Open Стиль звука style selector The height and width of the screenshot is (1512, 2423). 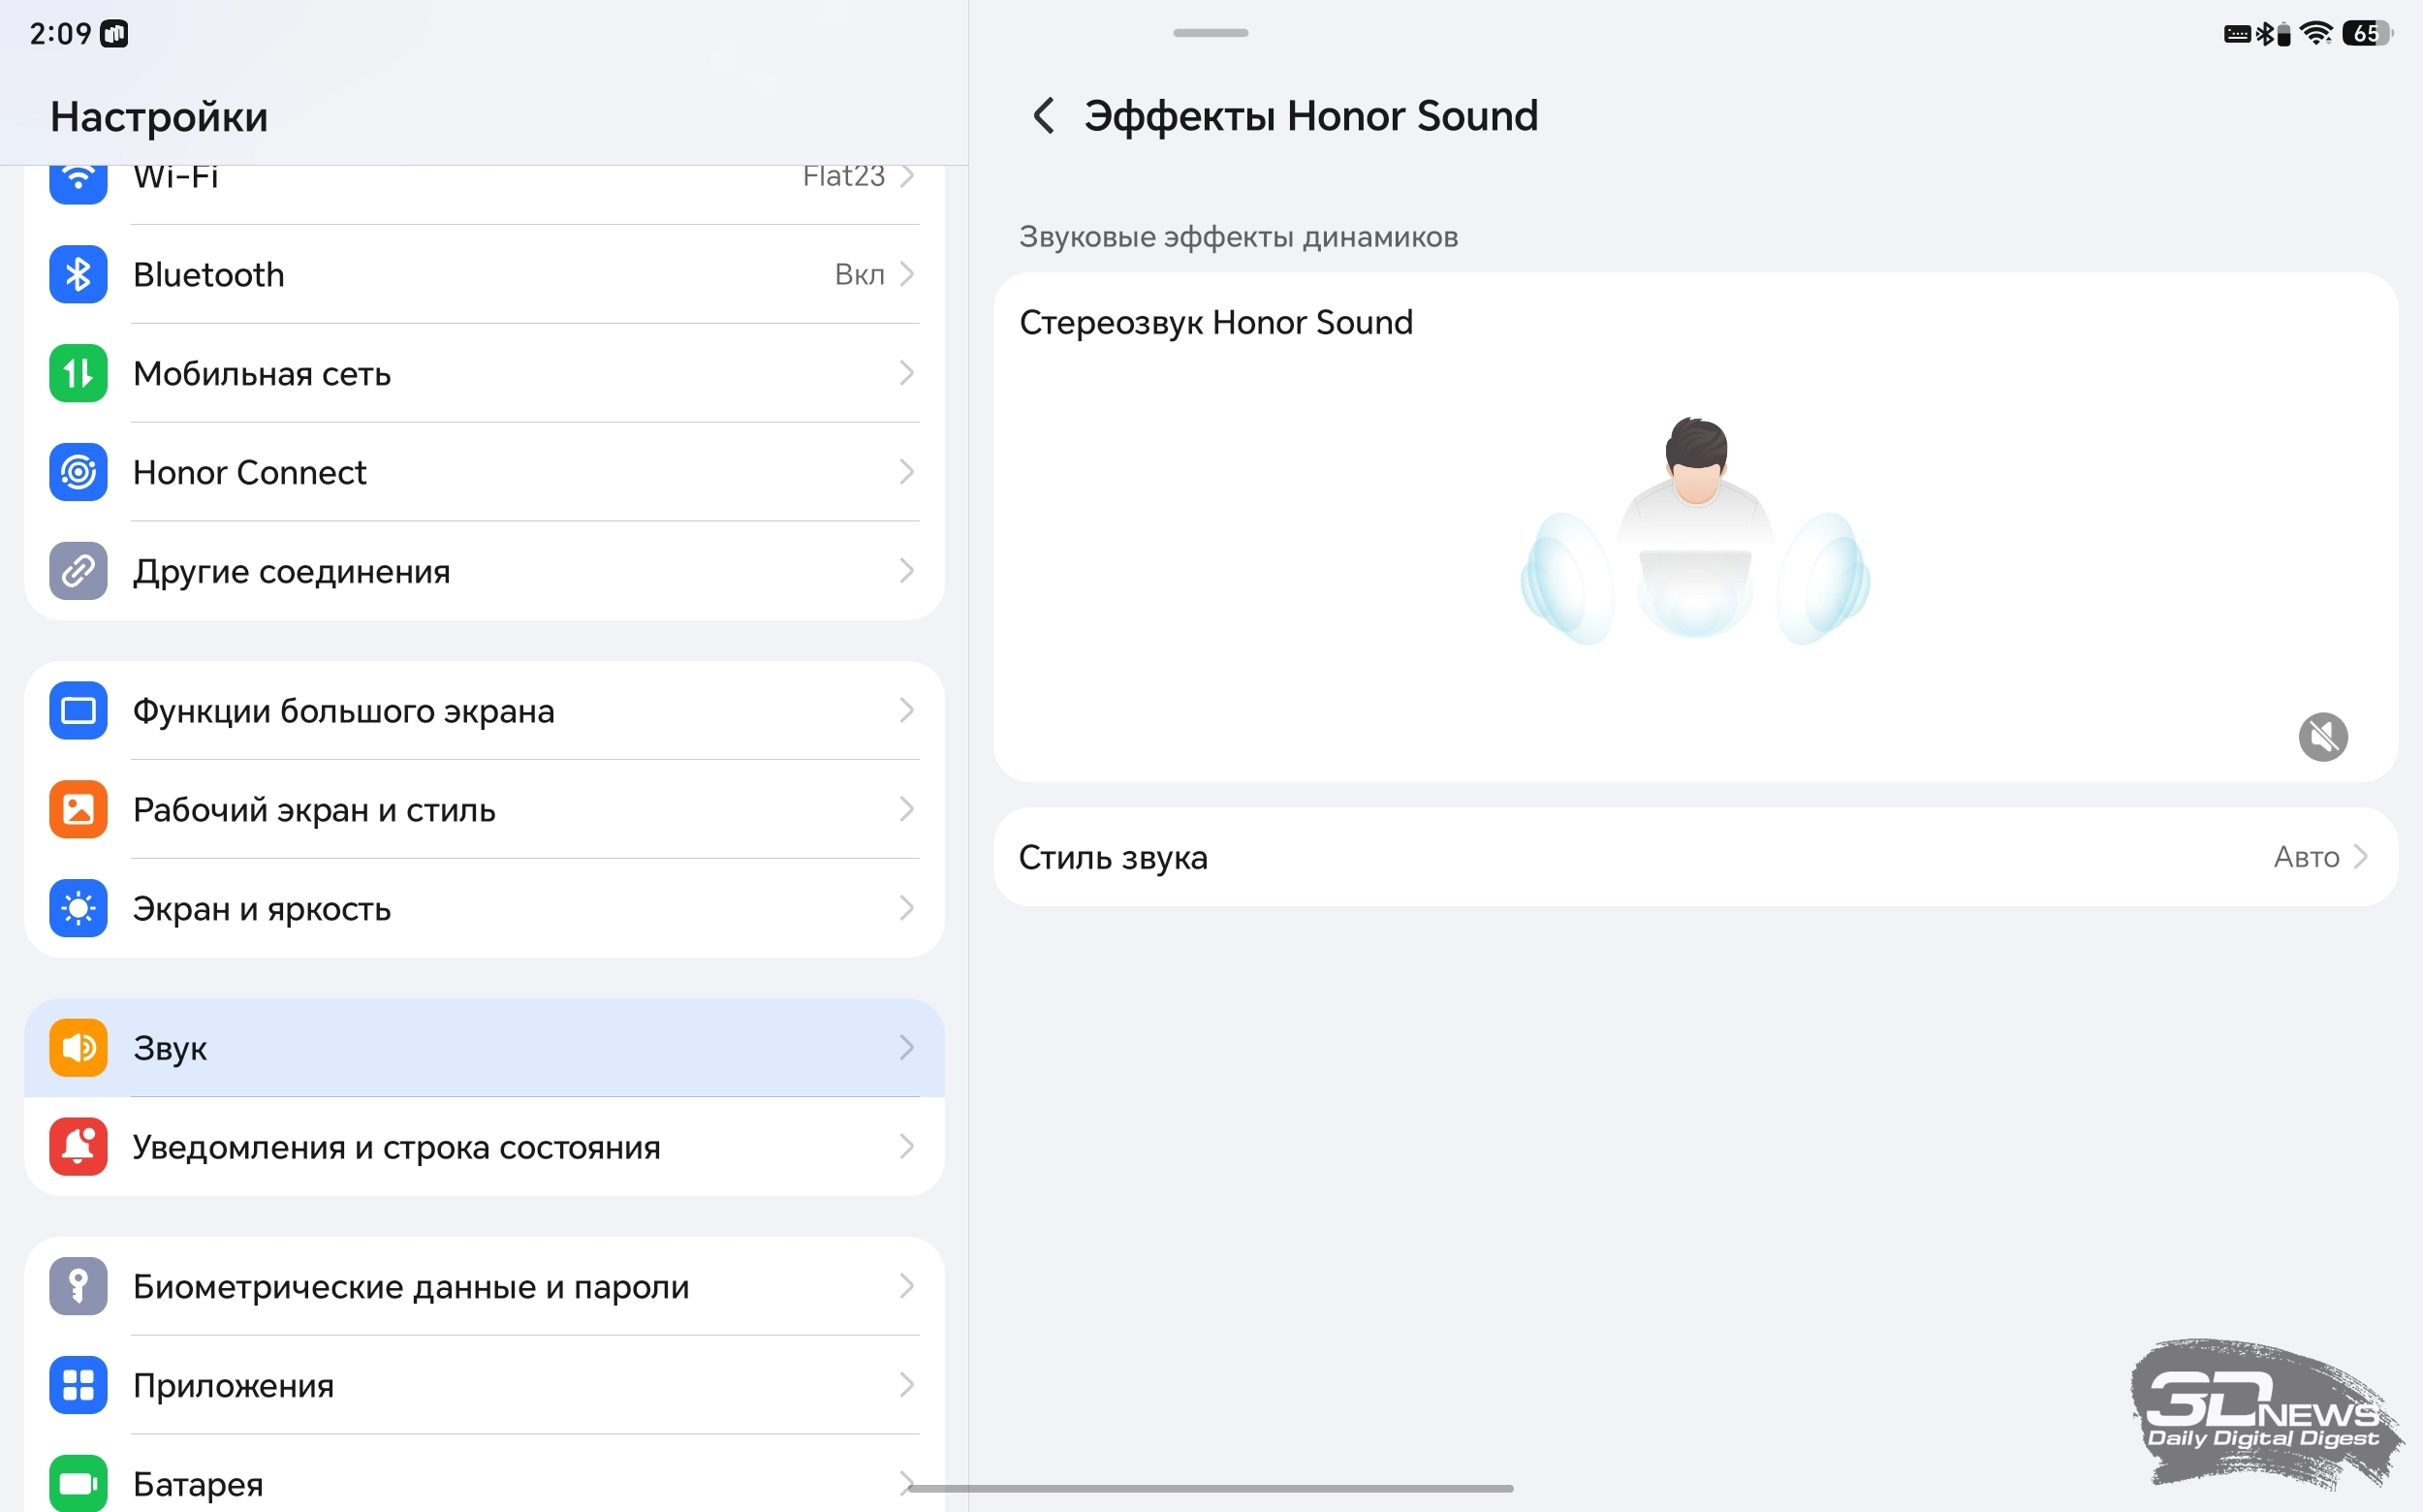1695,857
